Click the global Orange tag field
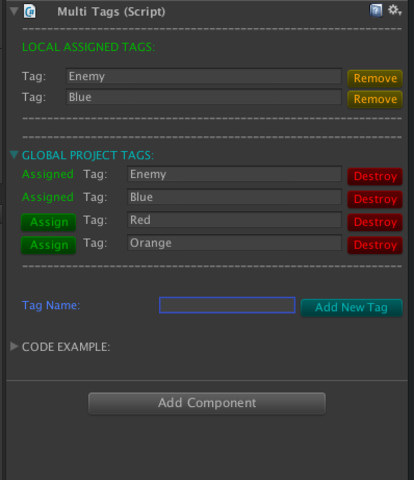 point(234,243)
